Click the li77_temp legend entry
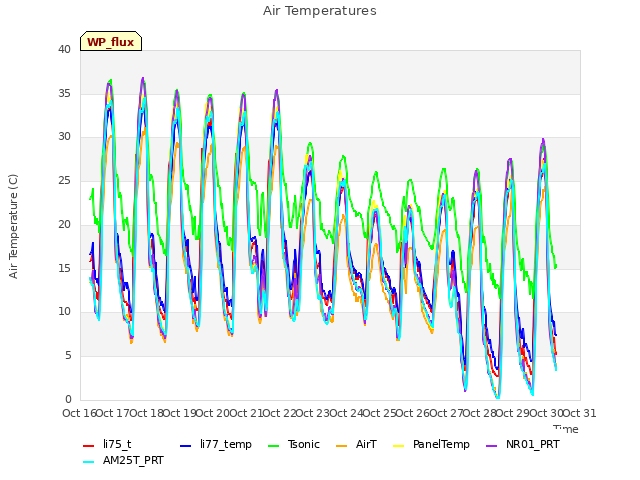Screen dimensions: 640x480 click(x=216, y=444)
